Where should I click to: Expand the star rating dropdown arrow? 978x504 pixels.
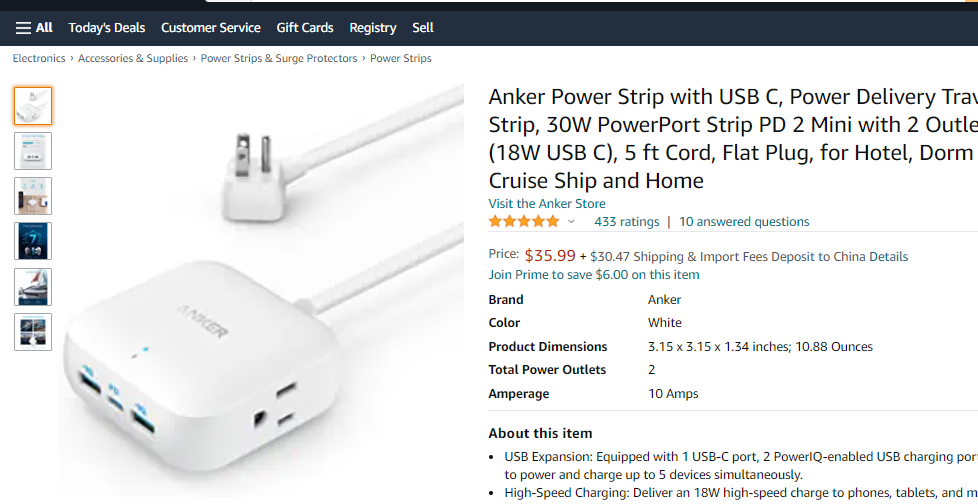coord(572,222)
